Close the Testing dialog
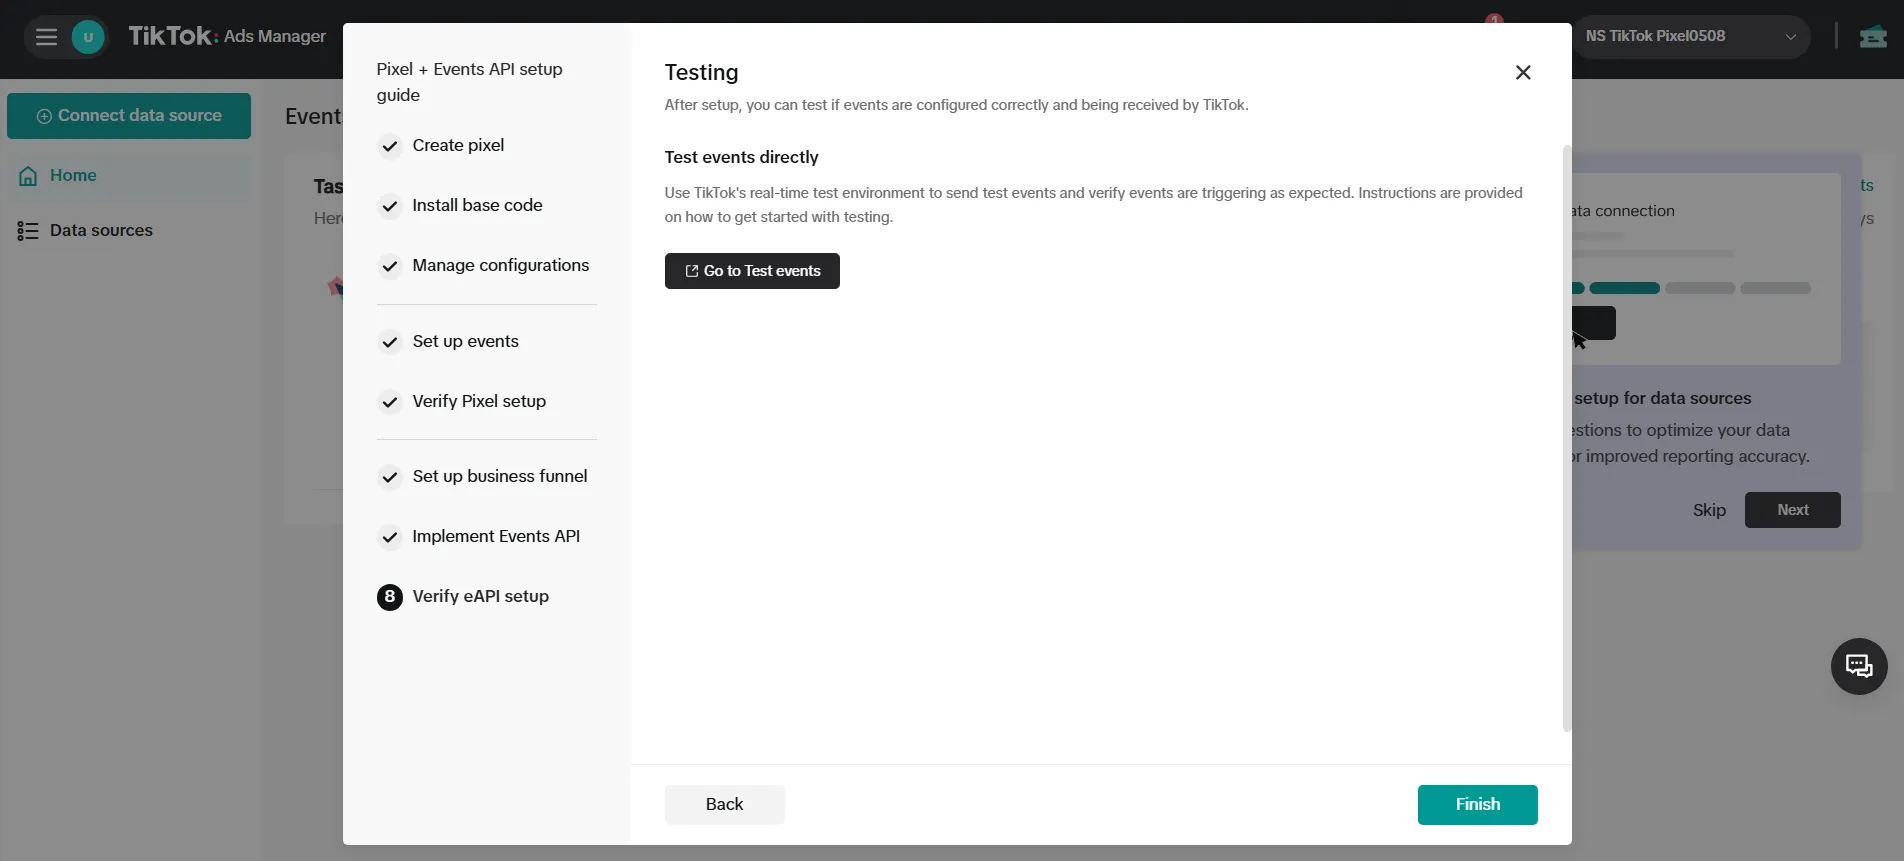Viewport: 1904px width, 861px height. coord(1523,72)
